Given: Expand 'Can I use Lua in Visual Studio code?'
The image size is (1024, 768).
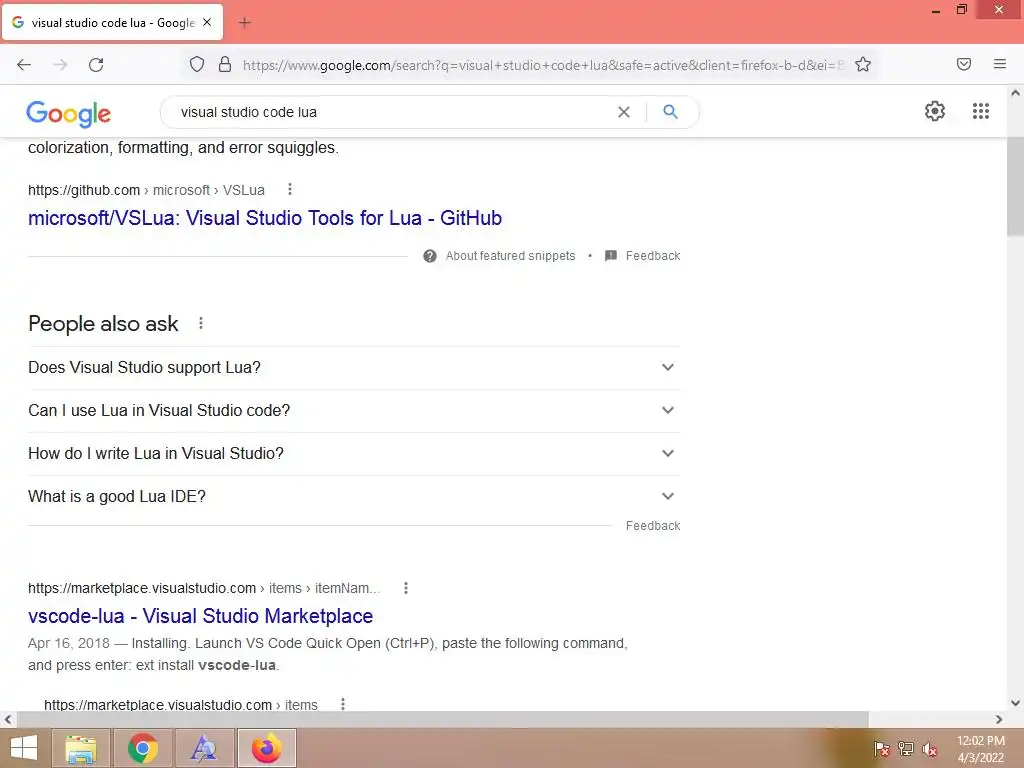Looking at the screenshot, I should 354,411.
